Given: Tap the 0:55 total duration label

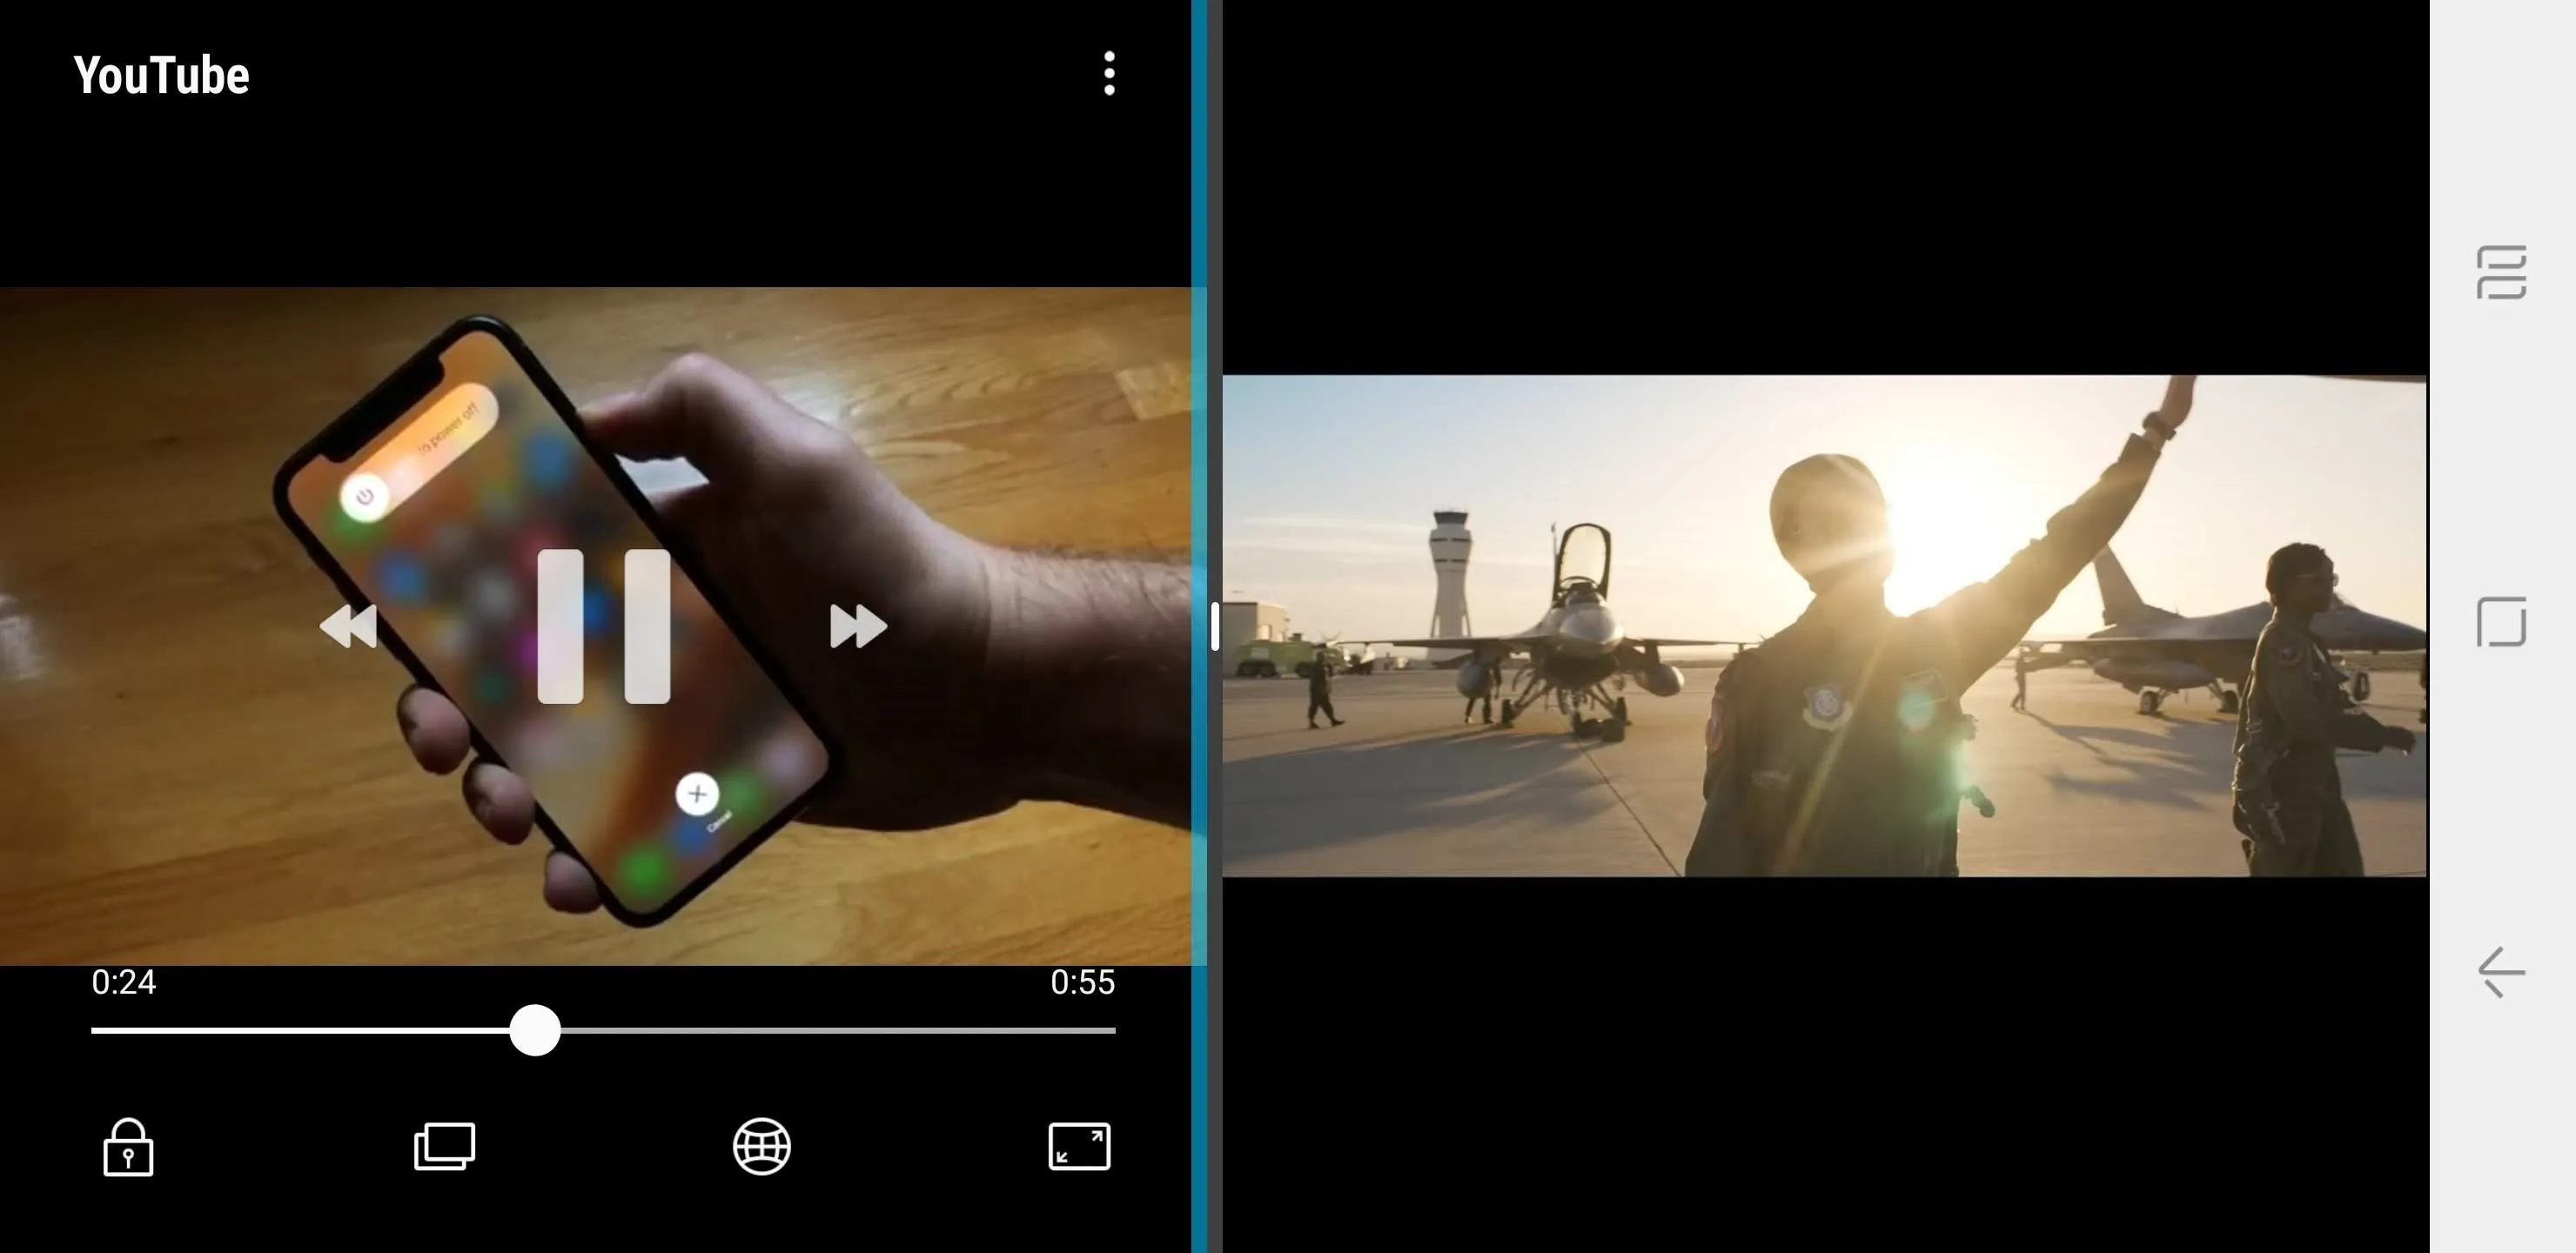Looking at the screenshot, I should click(x=1082, y=982).
